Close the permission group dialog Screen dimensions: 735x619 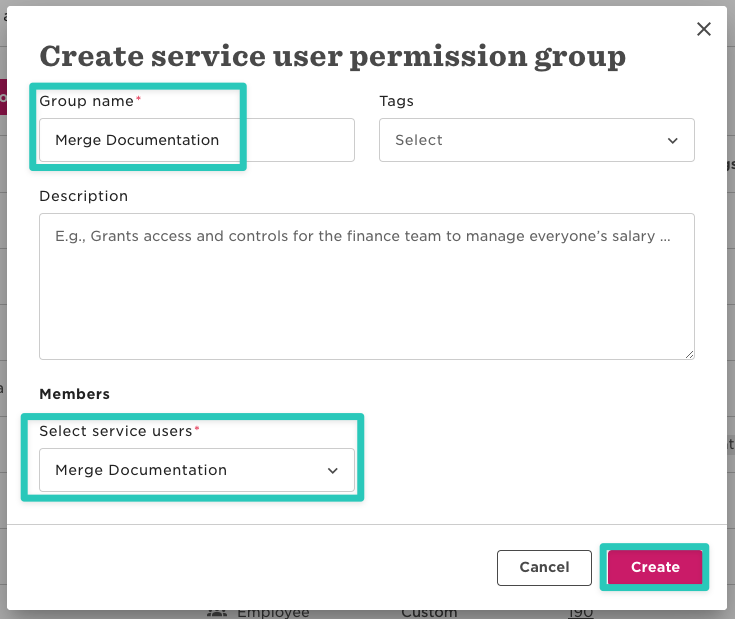coord(704,29)
